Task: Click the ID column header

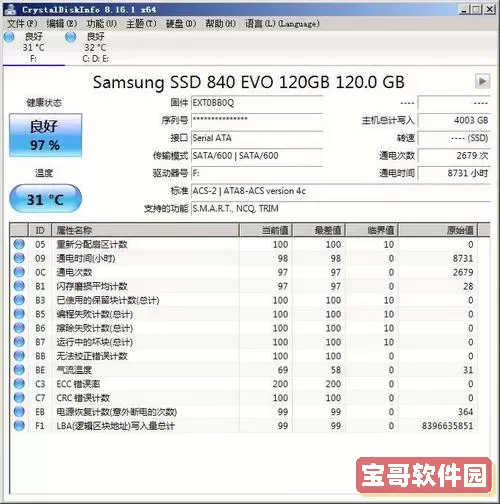Action: tap(40, 230)
